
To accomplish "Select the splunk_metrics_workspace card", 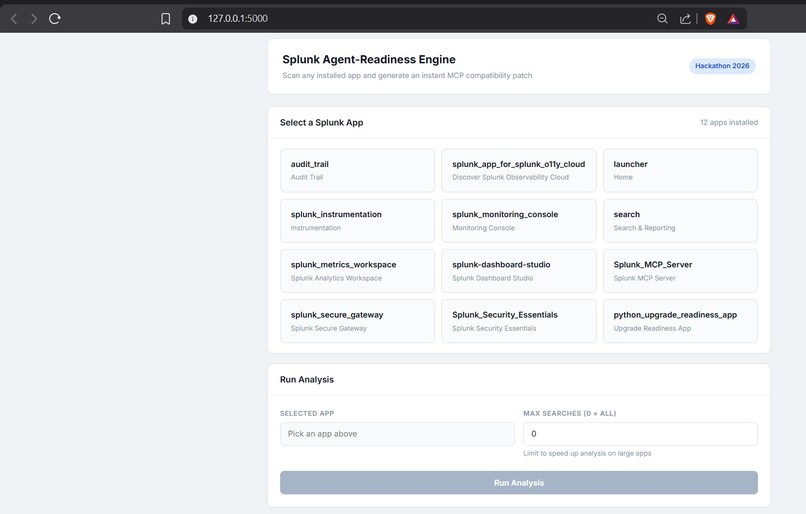I will point(357,271).
